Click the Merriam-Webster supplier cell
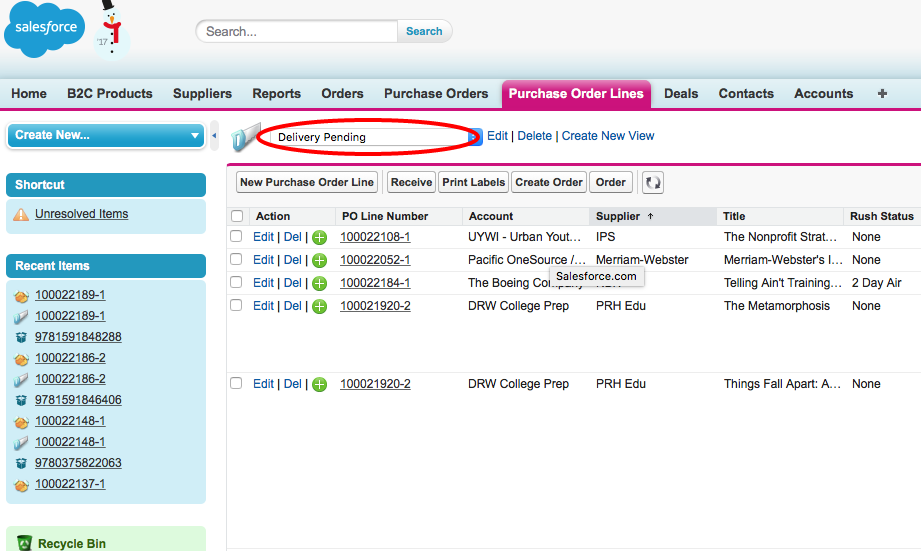This screenshot has width=921, height=551. click(642, 260)
